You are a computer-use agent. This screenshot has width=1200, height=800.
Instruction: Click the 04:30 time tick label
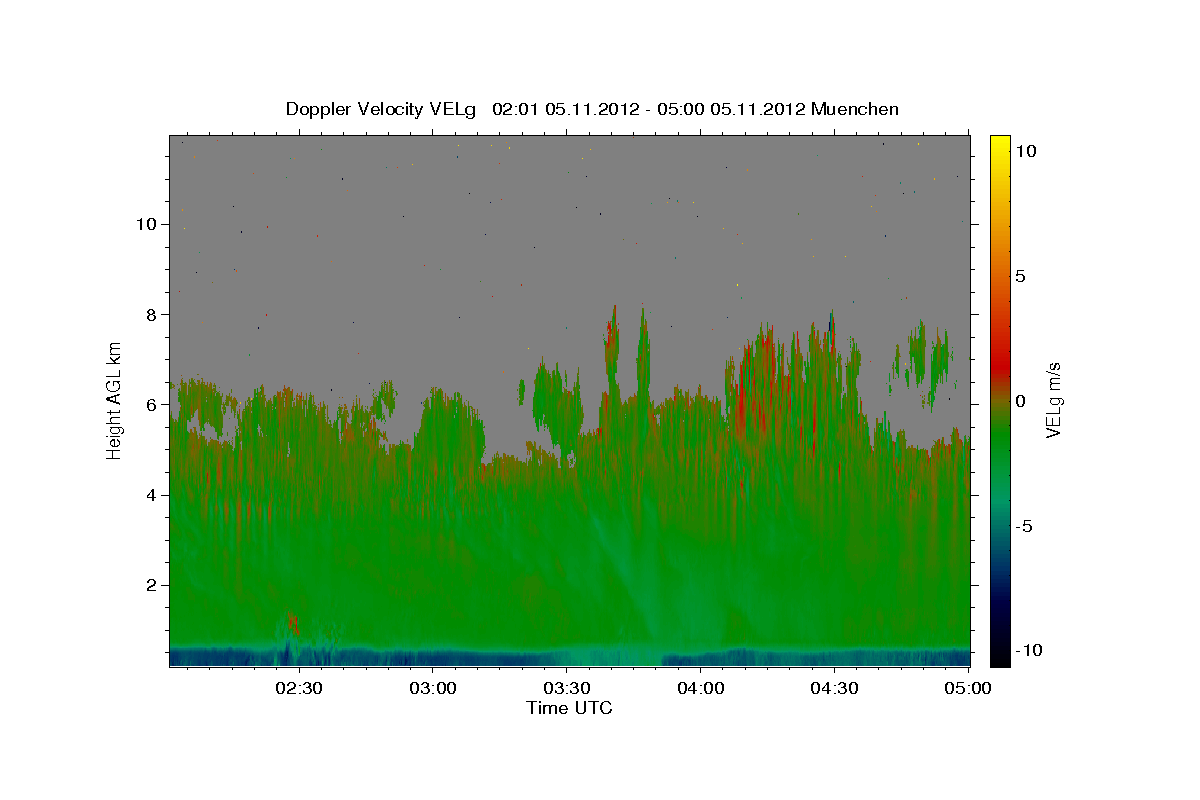click(x=834, y=688)
